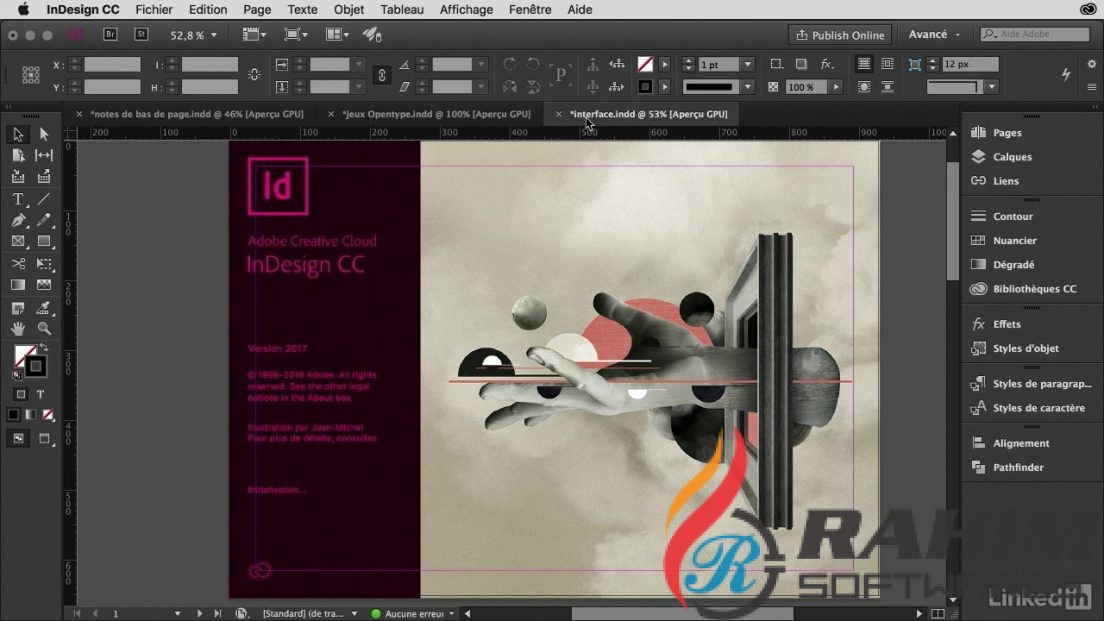Image resolution: width=1104 pixels, height=621 pixels.
Task: Open the Tableau menu
Action: (x=401, y=9)
